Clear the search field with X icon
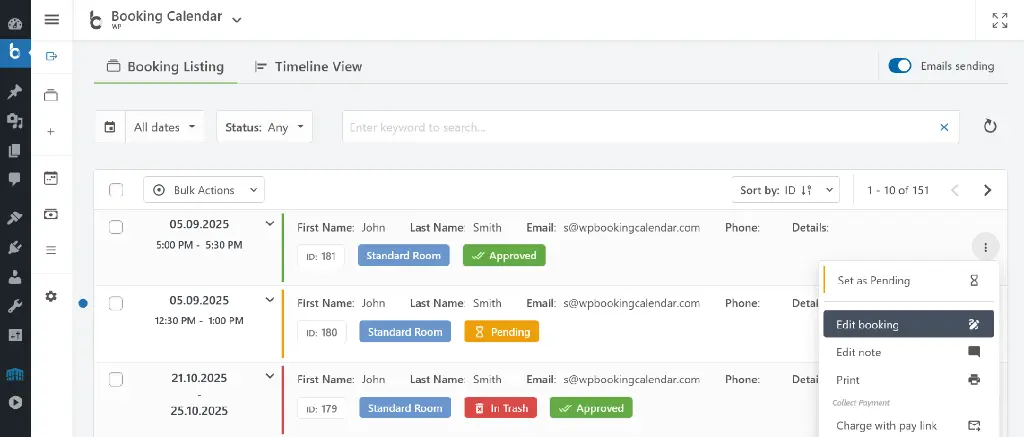 (943, 127)
